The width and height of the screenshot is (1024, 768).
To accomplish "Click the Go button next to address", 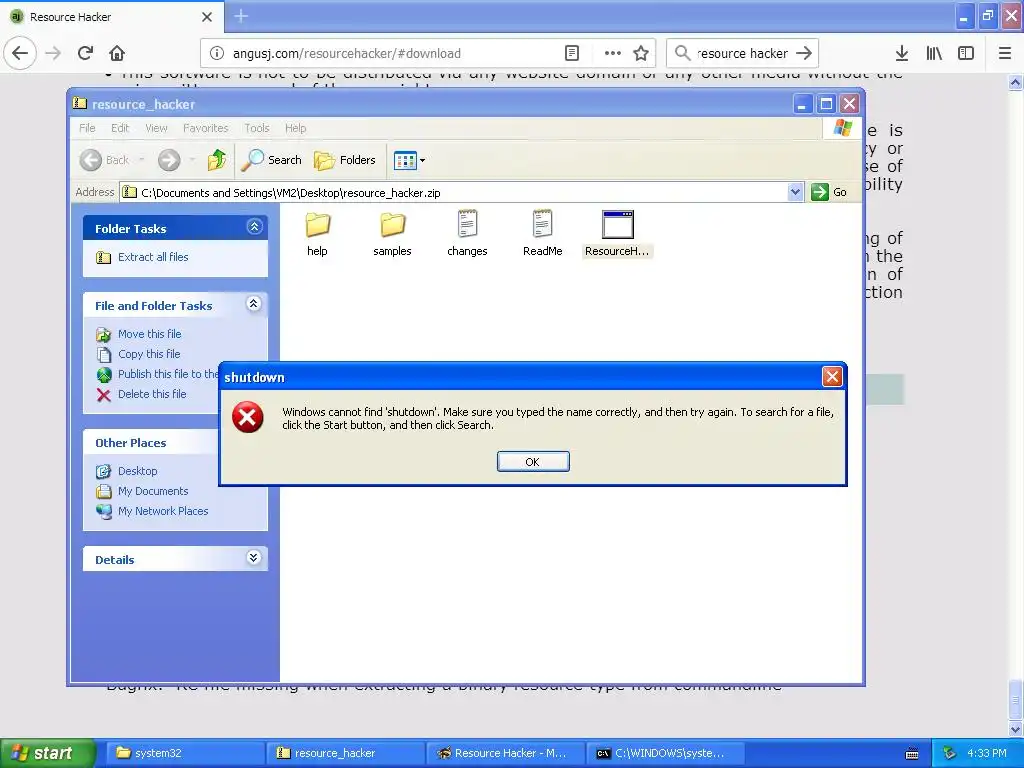I will pyautogui.click(x=829, y=192).
